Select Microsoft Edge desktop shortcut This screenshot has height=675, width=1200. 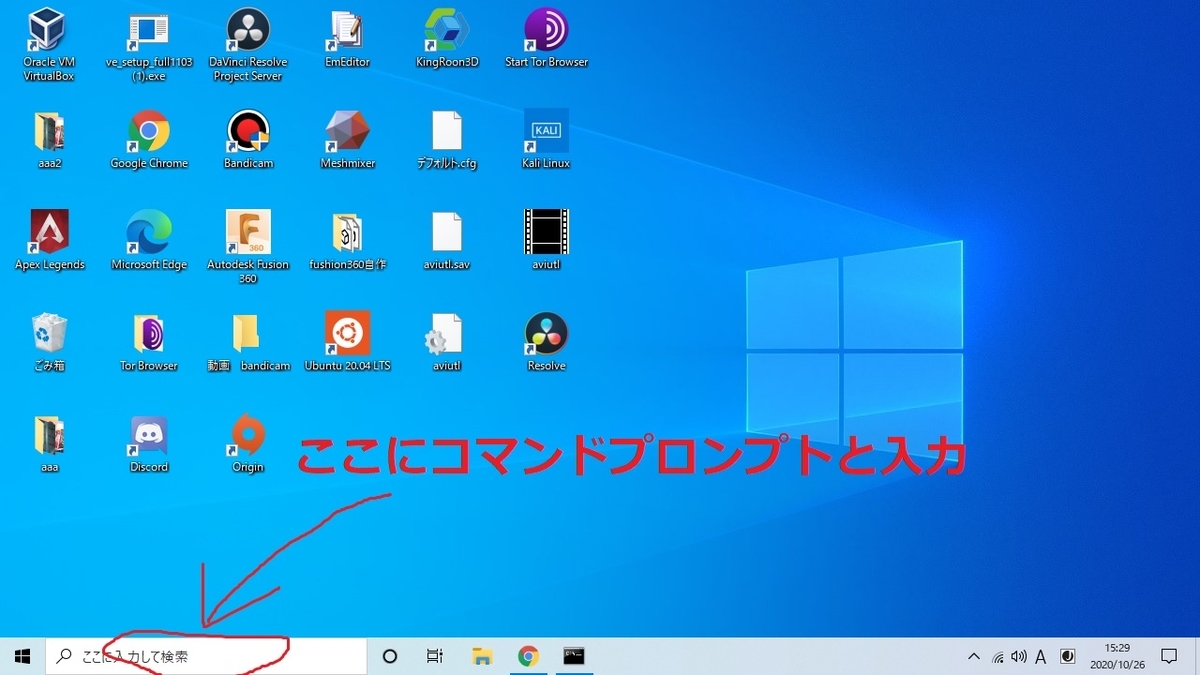click(149, 242)
